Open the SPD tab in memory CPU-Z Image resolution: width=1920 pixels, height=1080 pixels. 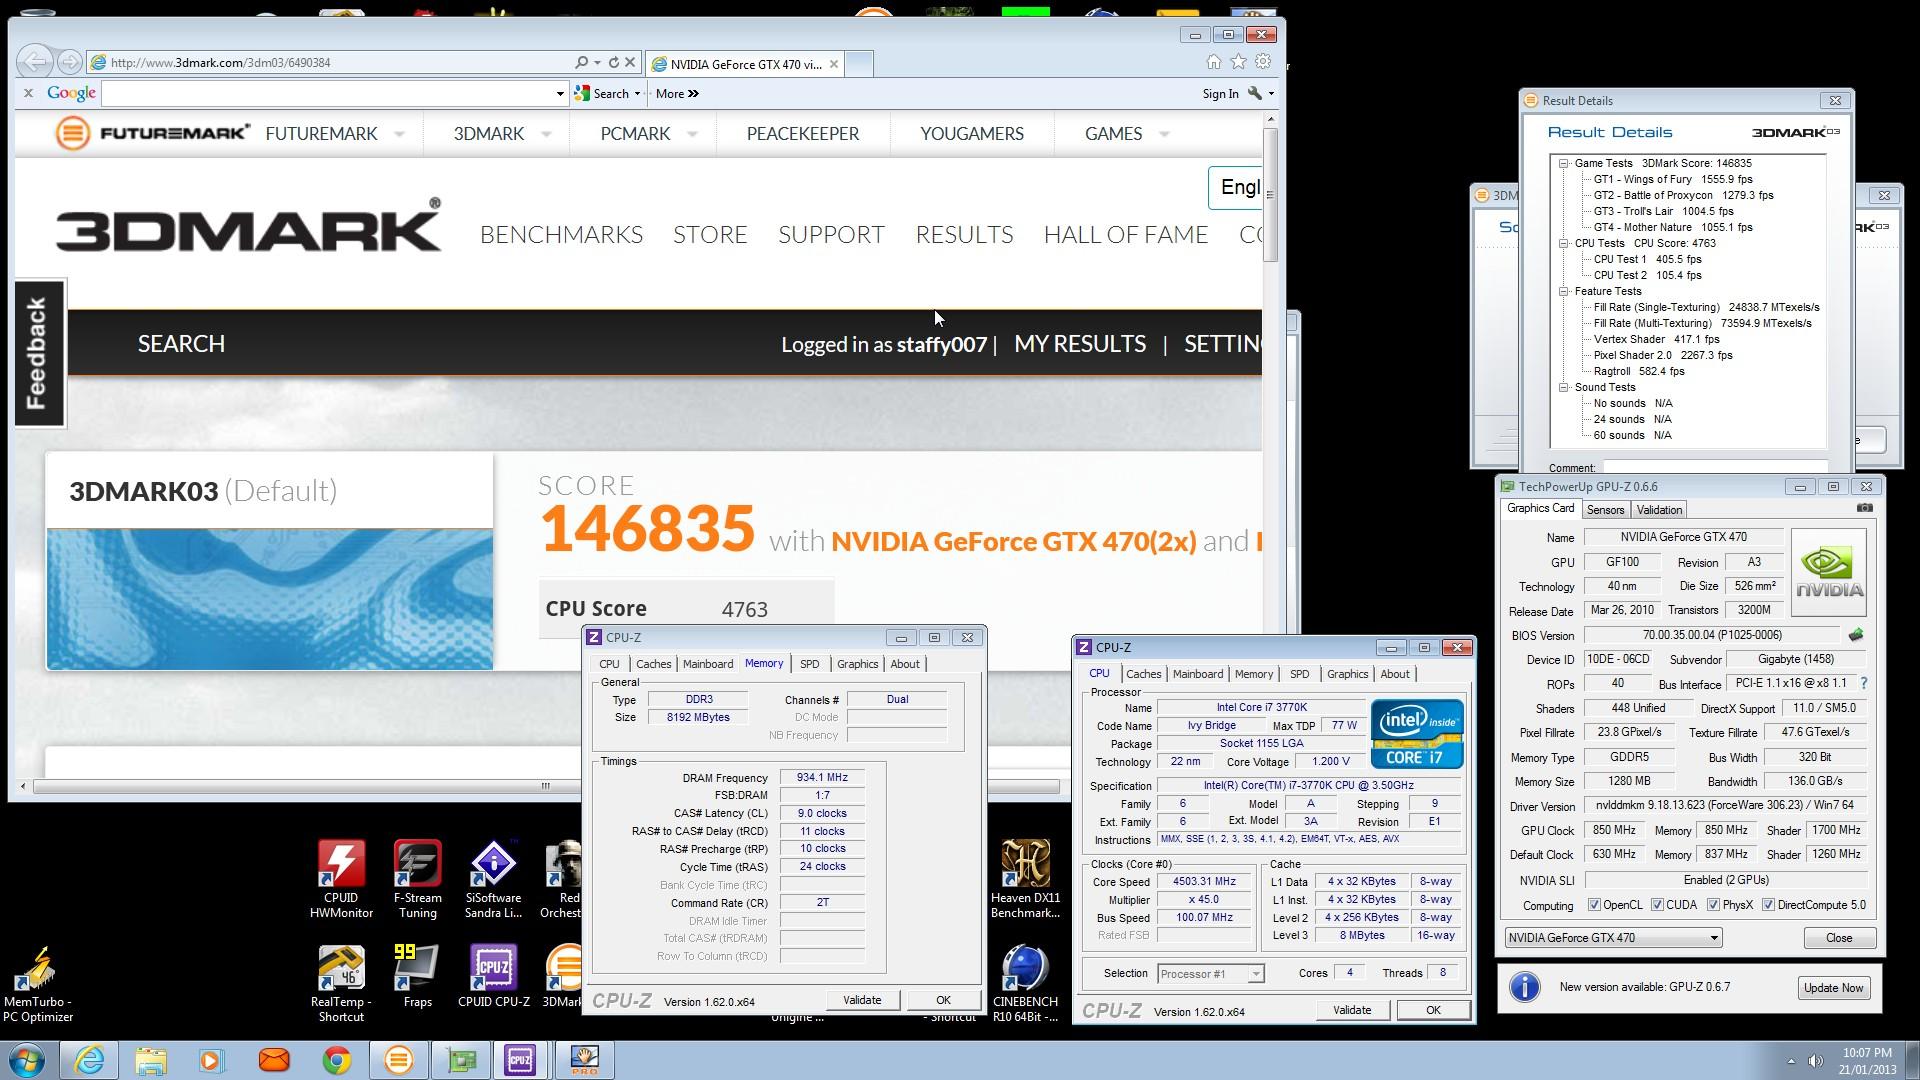click(x=809, y=664)
